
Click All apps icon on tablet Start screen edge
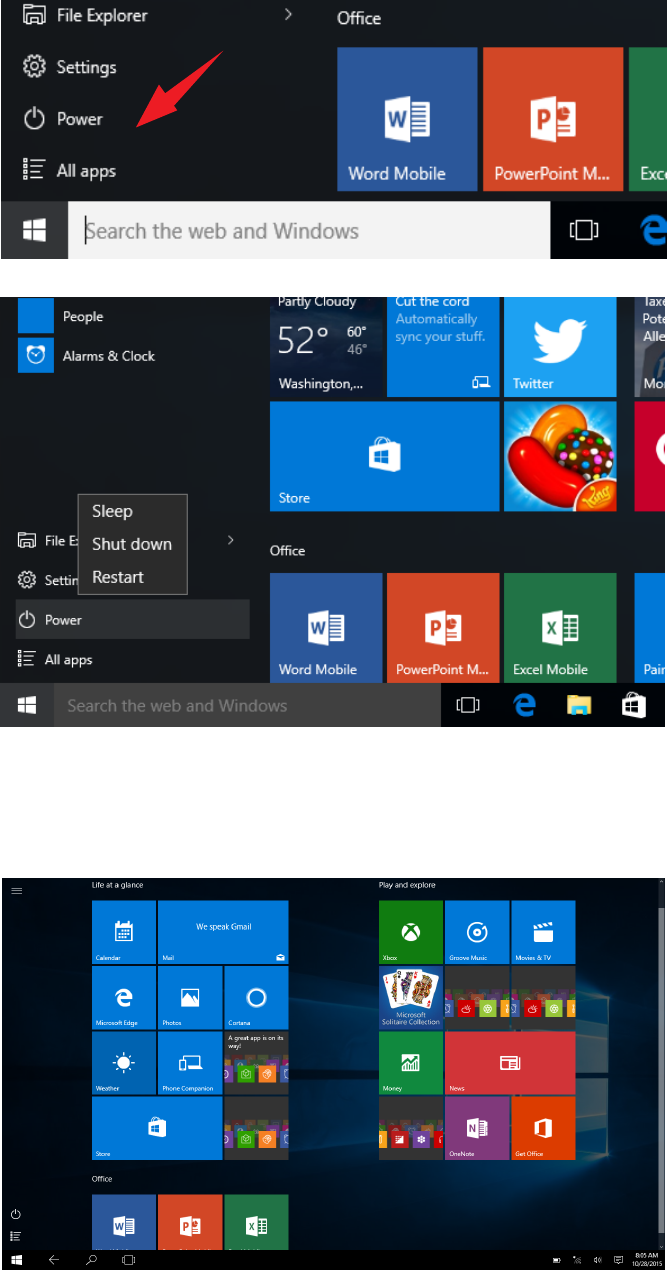pos(16,1236)
